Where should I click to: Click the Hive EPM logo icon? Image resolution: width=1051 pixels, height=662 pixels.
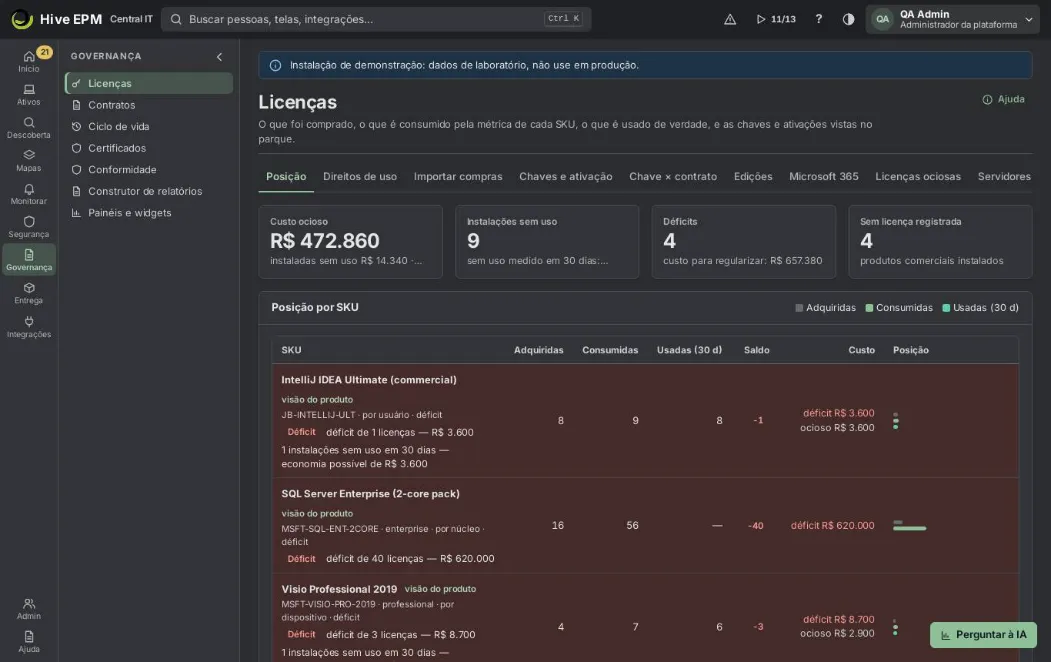click(22, 19)
